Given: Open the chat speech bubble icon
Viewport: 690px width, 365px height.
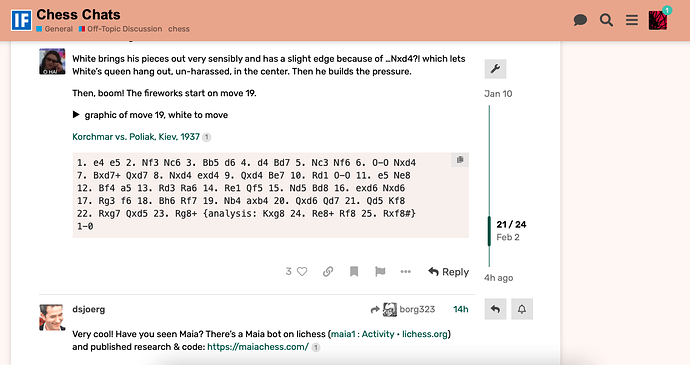Looking at the screenshot, I should (x=580, y=20).
